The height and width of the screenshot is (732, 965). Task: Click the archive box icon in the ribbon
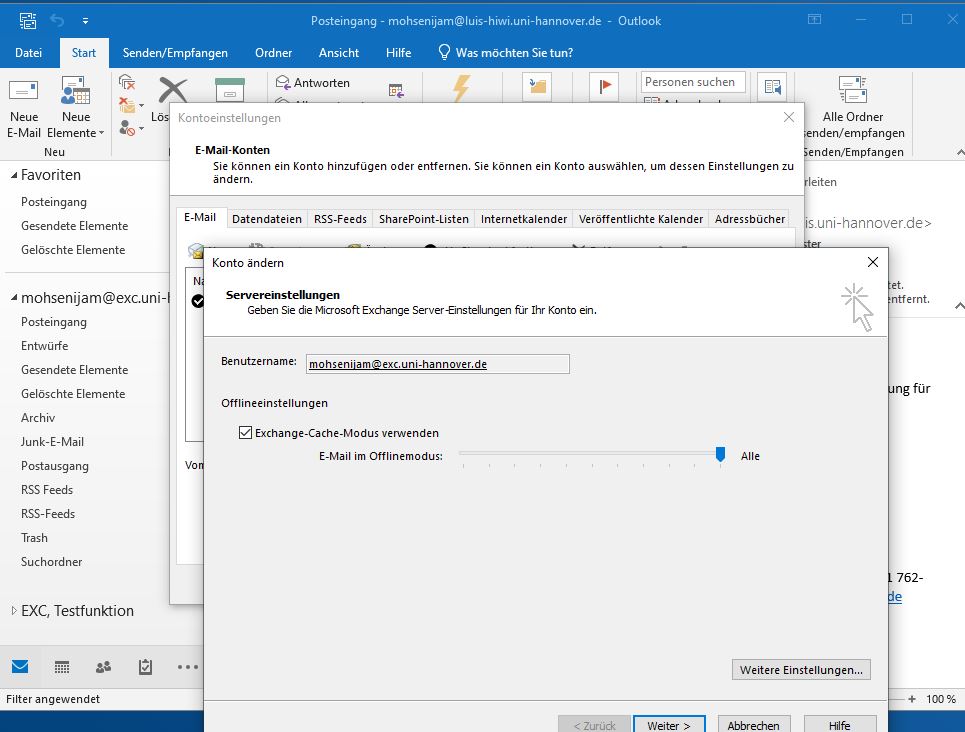pos(230,90)
